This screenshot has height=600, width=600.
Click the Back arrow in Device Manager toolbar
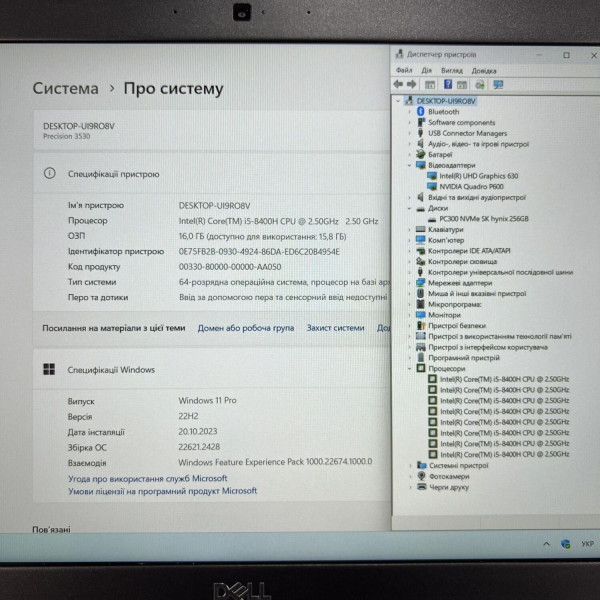pyautogui.click(x=398, y=84)
